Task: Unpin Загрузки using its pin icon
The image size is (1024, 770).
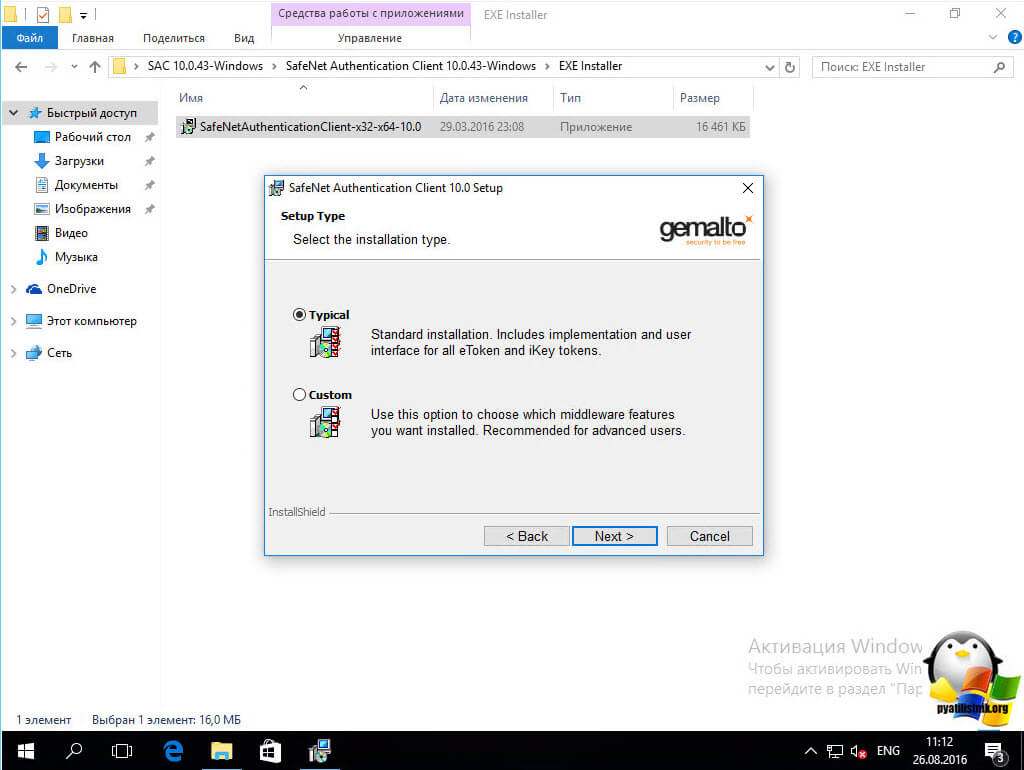Action: coord(150,161)
